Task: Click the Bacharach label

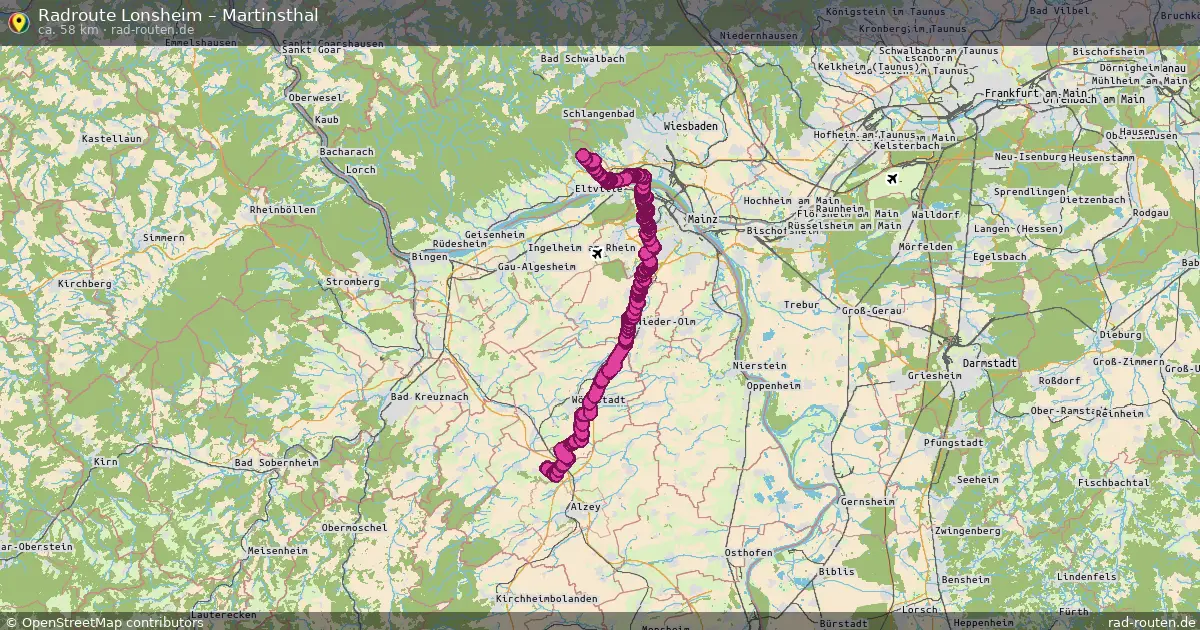Action: point(346,152)
